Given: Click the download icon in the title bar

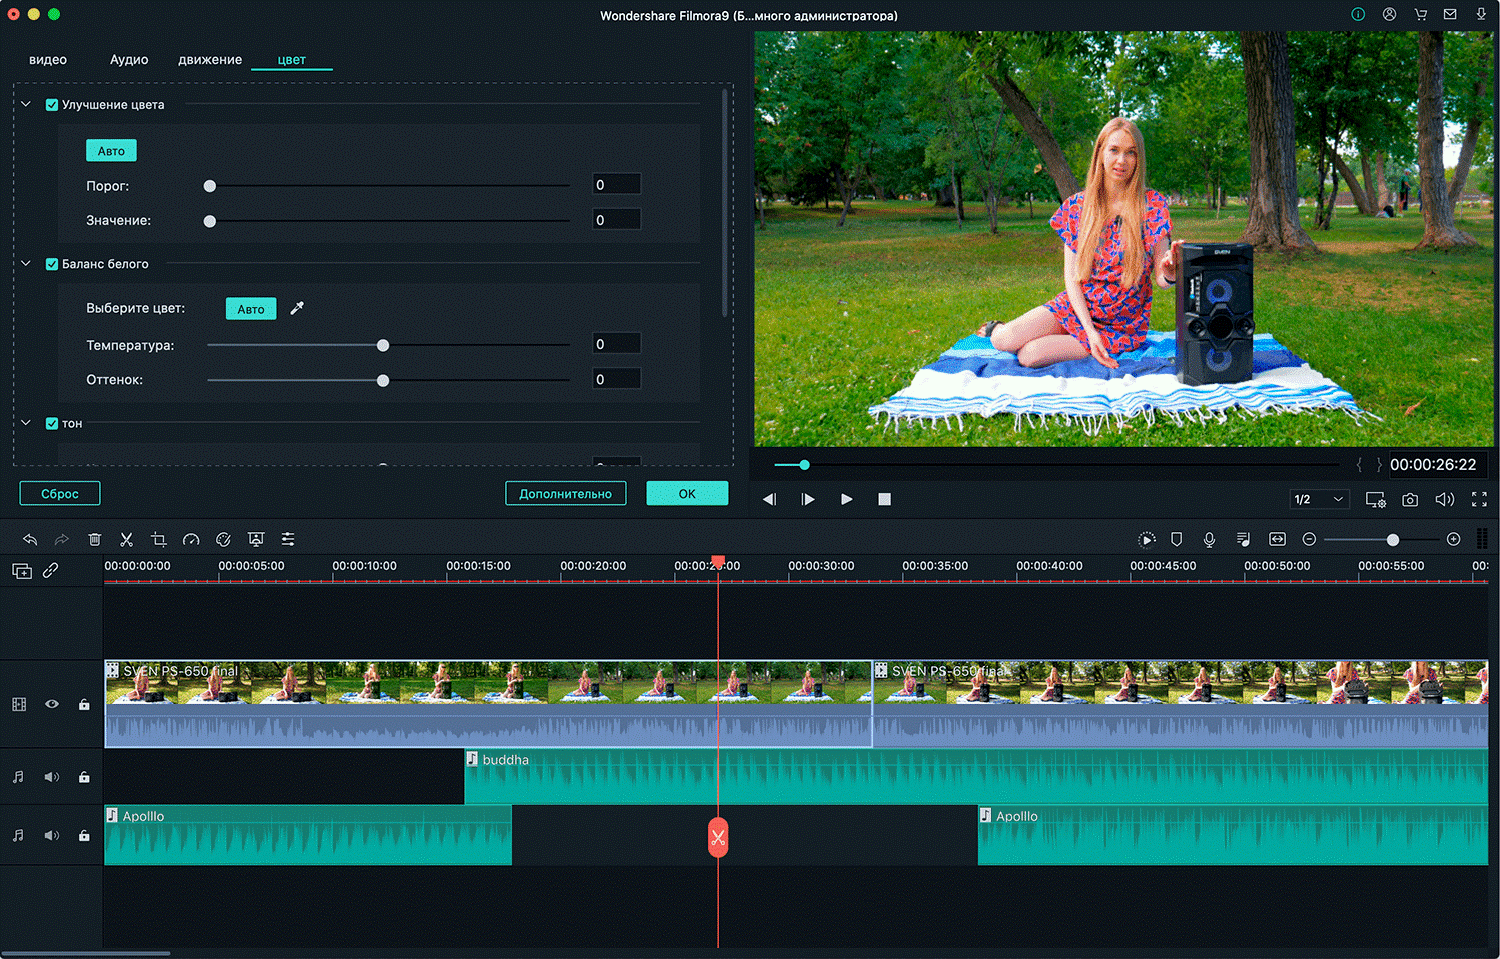Looking at the screenshot, I should (1481, 14).
